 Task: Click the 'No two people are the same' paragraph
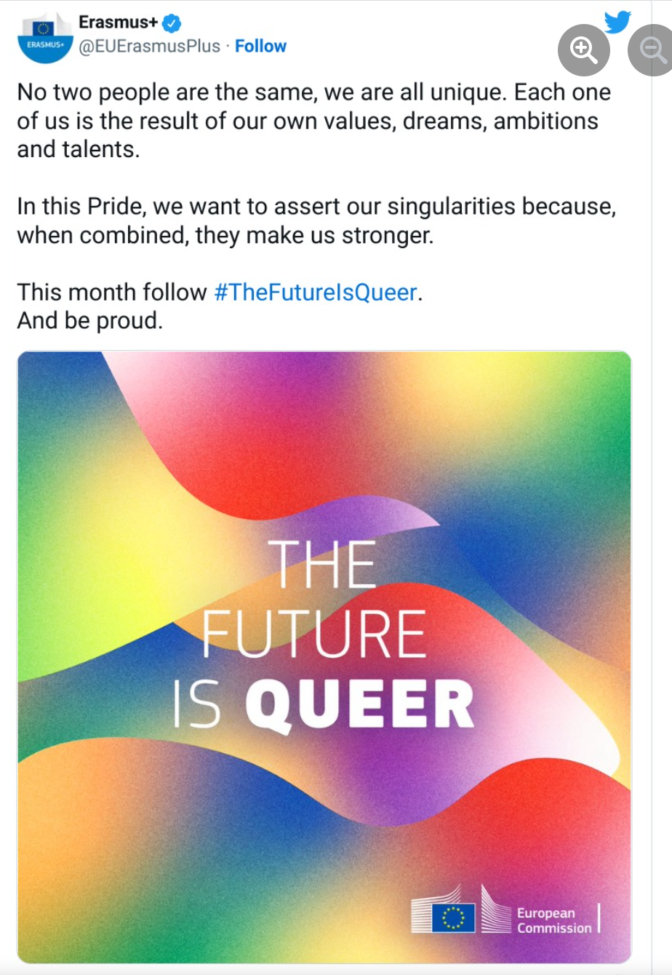(x=314, y=121)
